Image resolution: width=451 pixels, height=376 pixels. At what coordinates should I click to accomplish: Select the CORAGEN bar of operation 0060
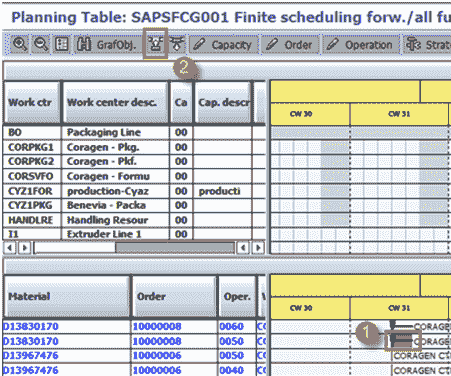tap(403, 326)
